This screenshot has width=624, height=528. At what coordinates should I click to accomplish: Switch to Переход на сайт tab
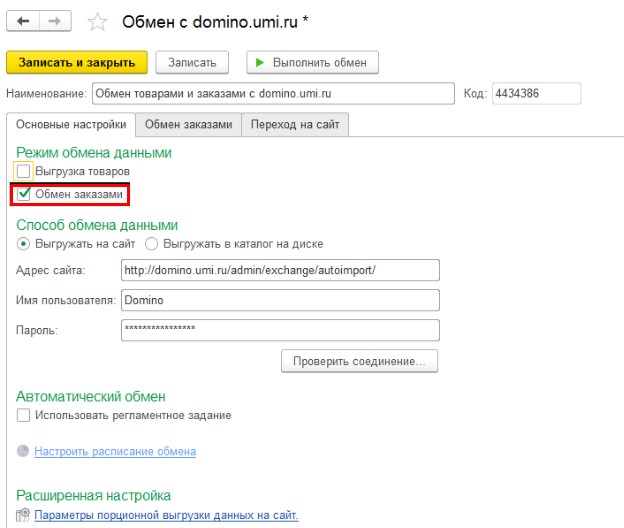pyautogui.click(x=295, y=125)
